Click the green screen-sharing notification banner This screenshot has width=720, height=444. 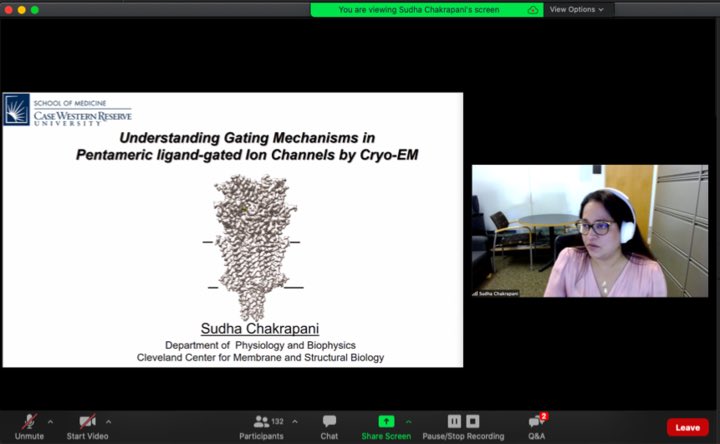(x=427, y=10)
